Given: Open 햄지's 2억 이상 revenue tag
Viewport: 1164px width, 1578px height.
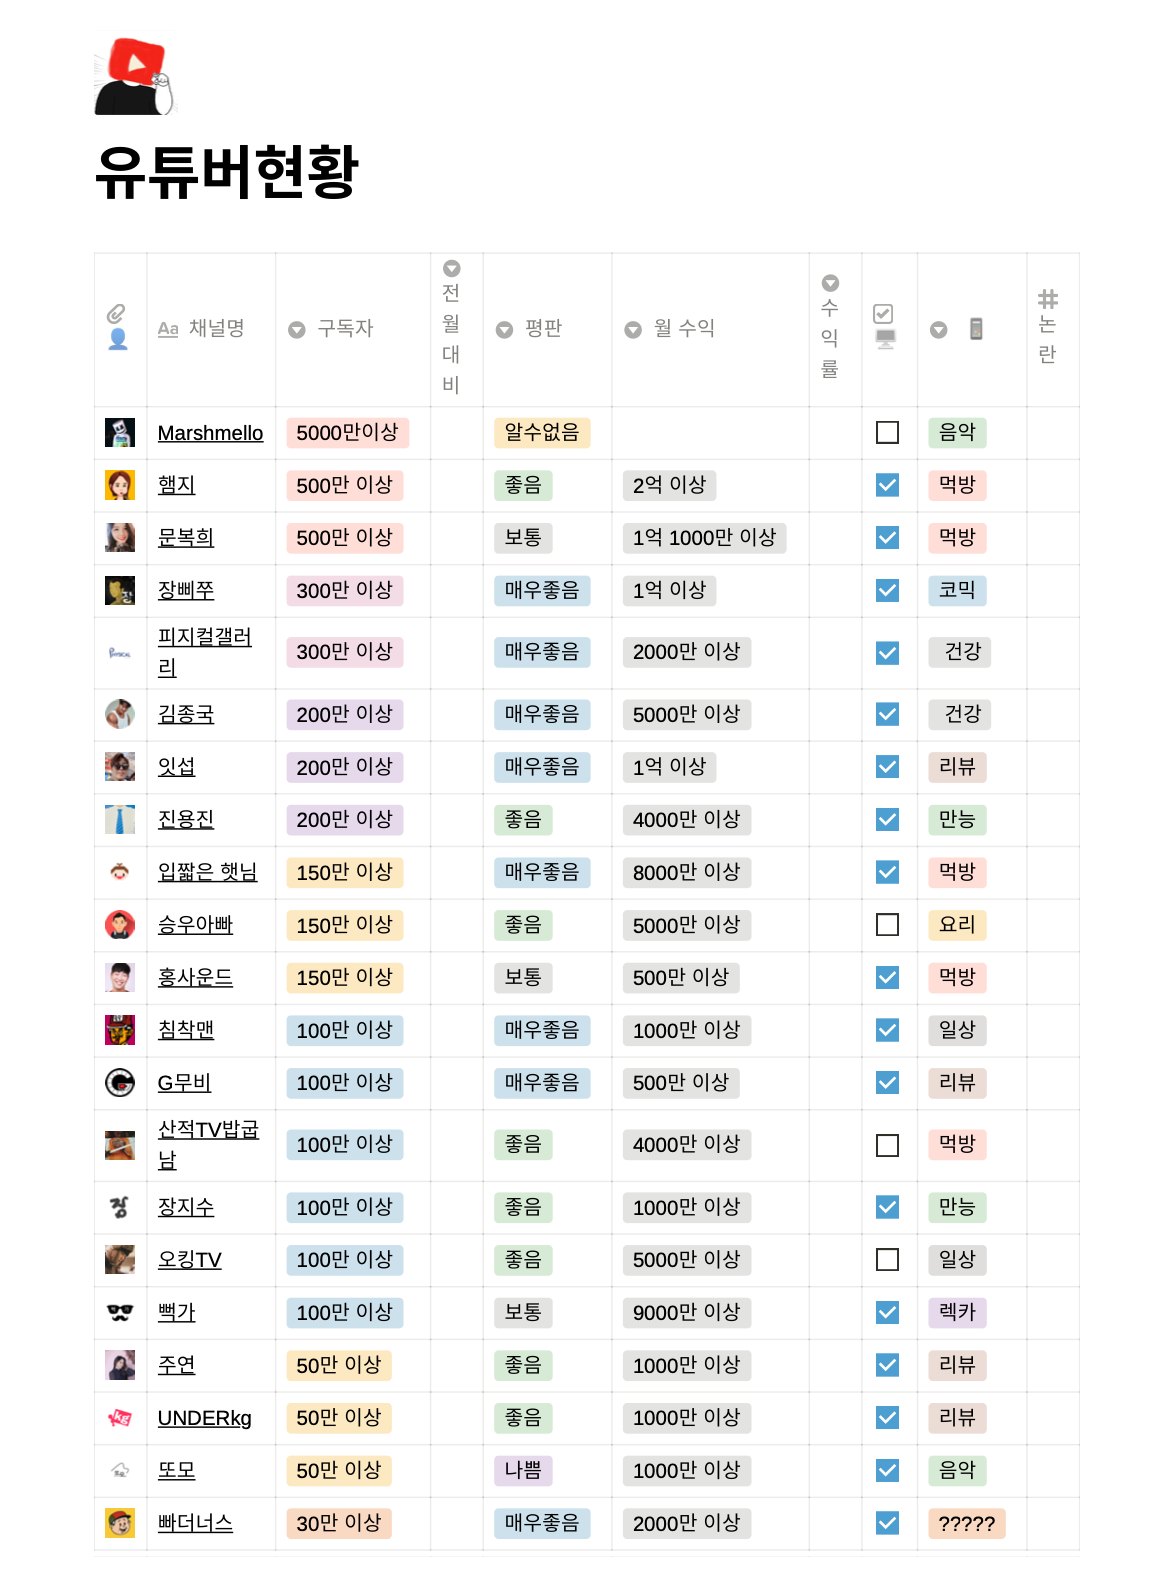Looking at the screenshot, I should click(x=669, y=485).
